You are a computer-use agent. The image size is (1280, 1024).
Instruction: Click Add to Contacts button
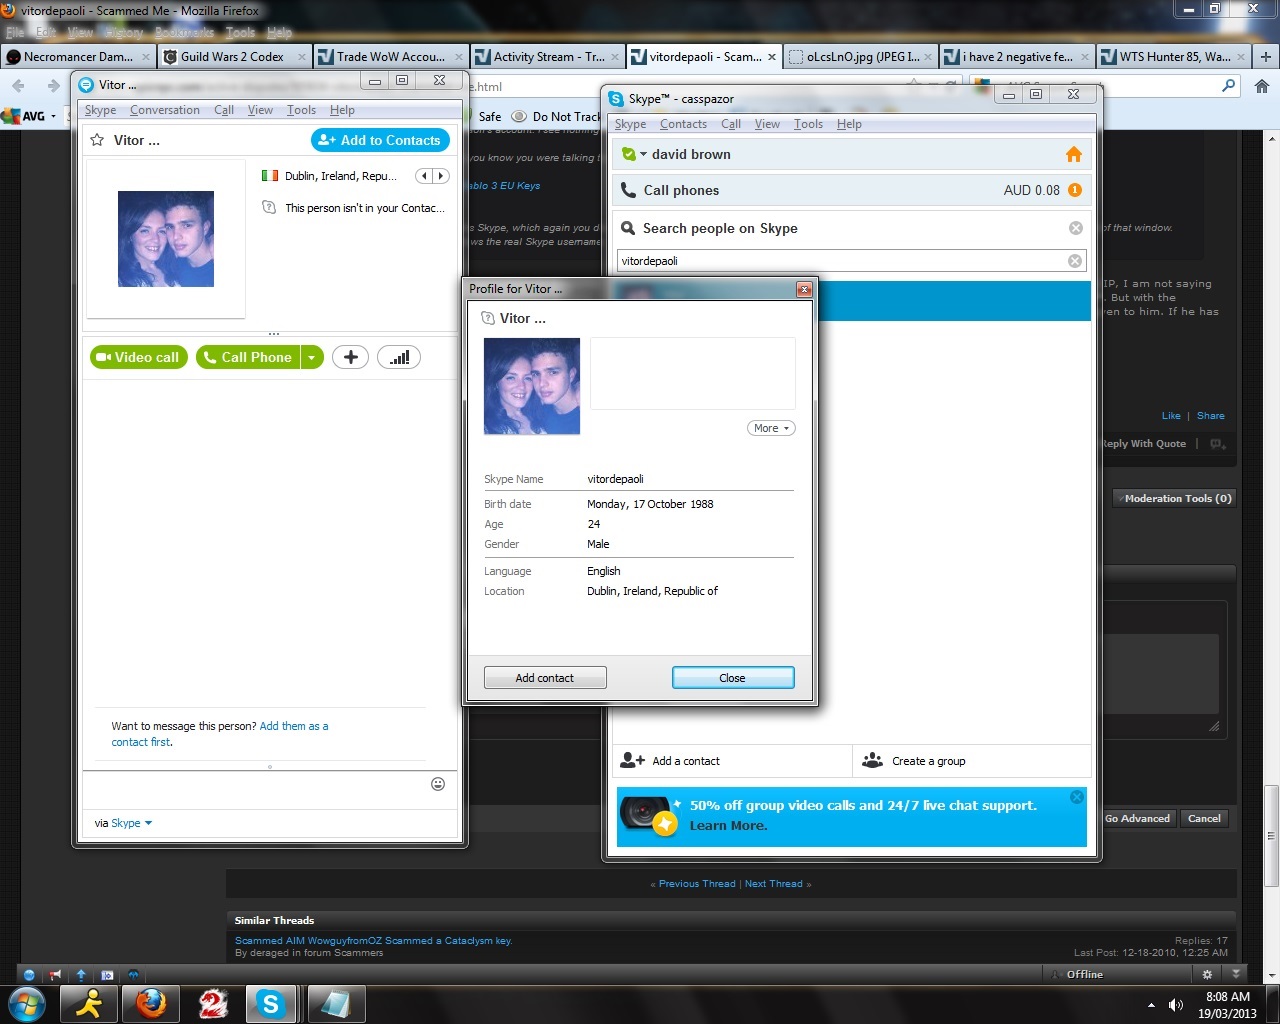point(380,140)
